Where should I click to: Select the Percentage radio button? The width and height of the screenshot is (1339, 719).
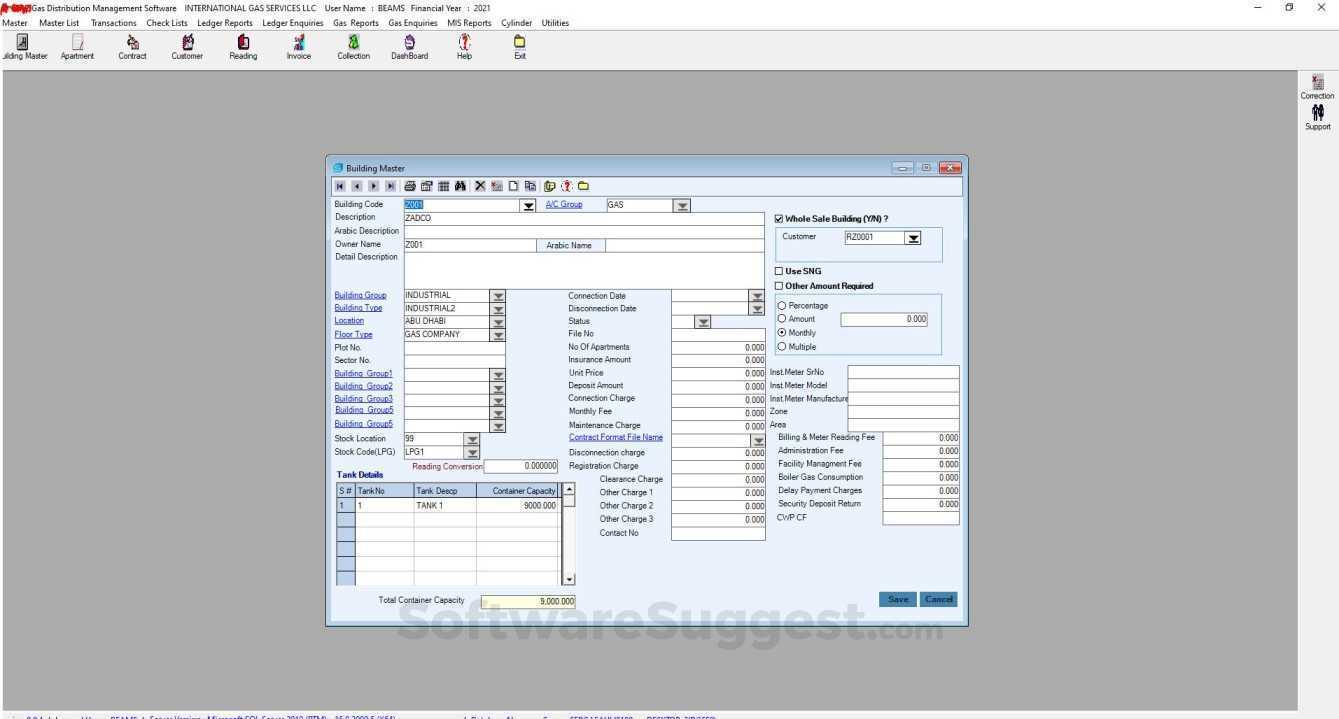click(782, 305)
